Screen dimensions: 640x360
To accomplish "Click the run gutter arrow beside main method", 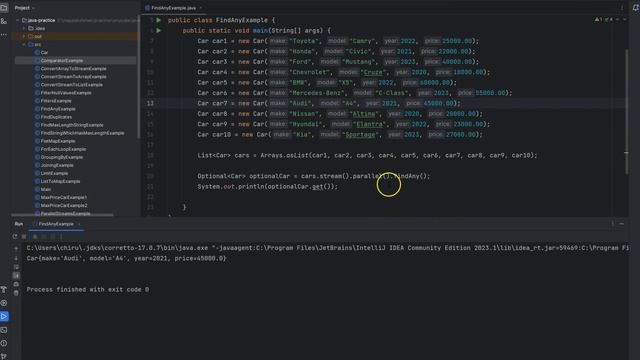I will (159, 31).
